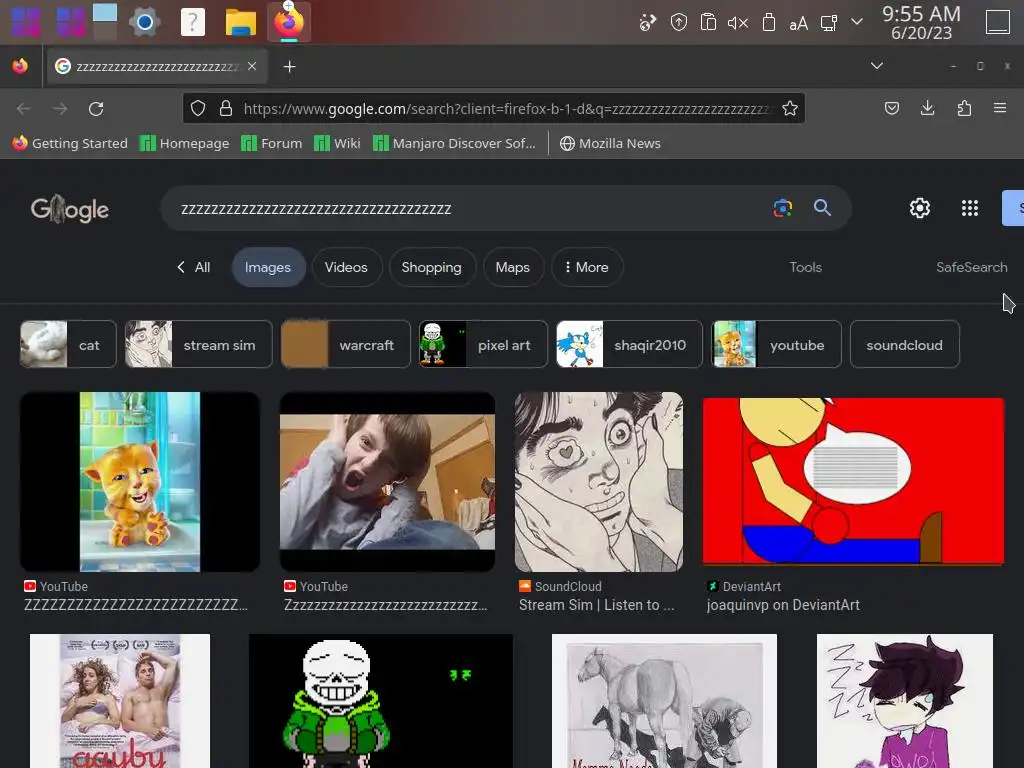
Task: Show desktop via the panel's far-right icon
Action: tap(997, 22)
